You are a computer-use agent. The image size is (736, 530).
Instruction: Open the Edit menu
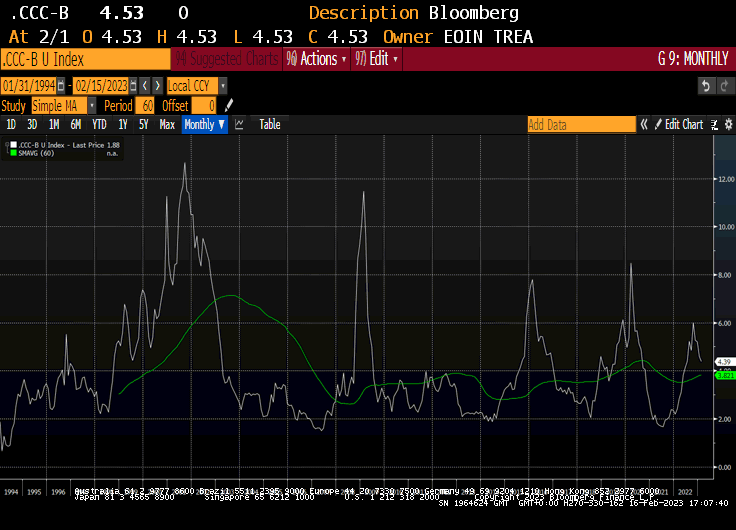coord(377,59)
